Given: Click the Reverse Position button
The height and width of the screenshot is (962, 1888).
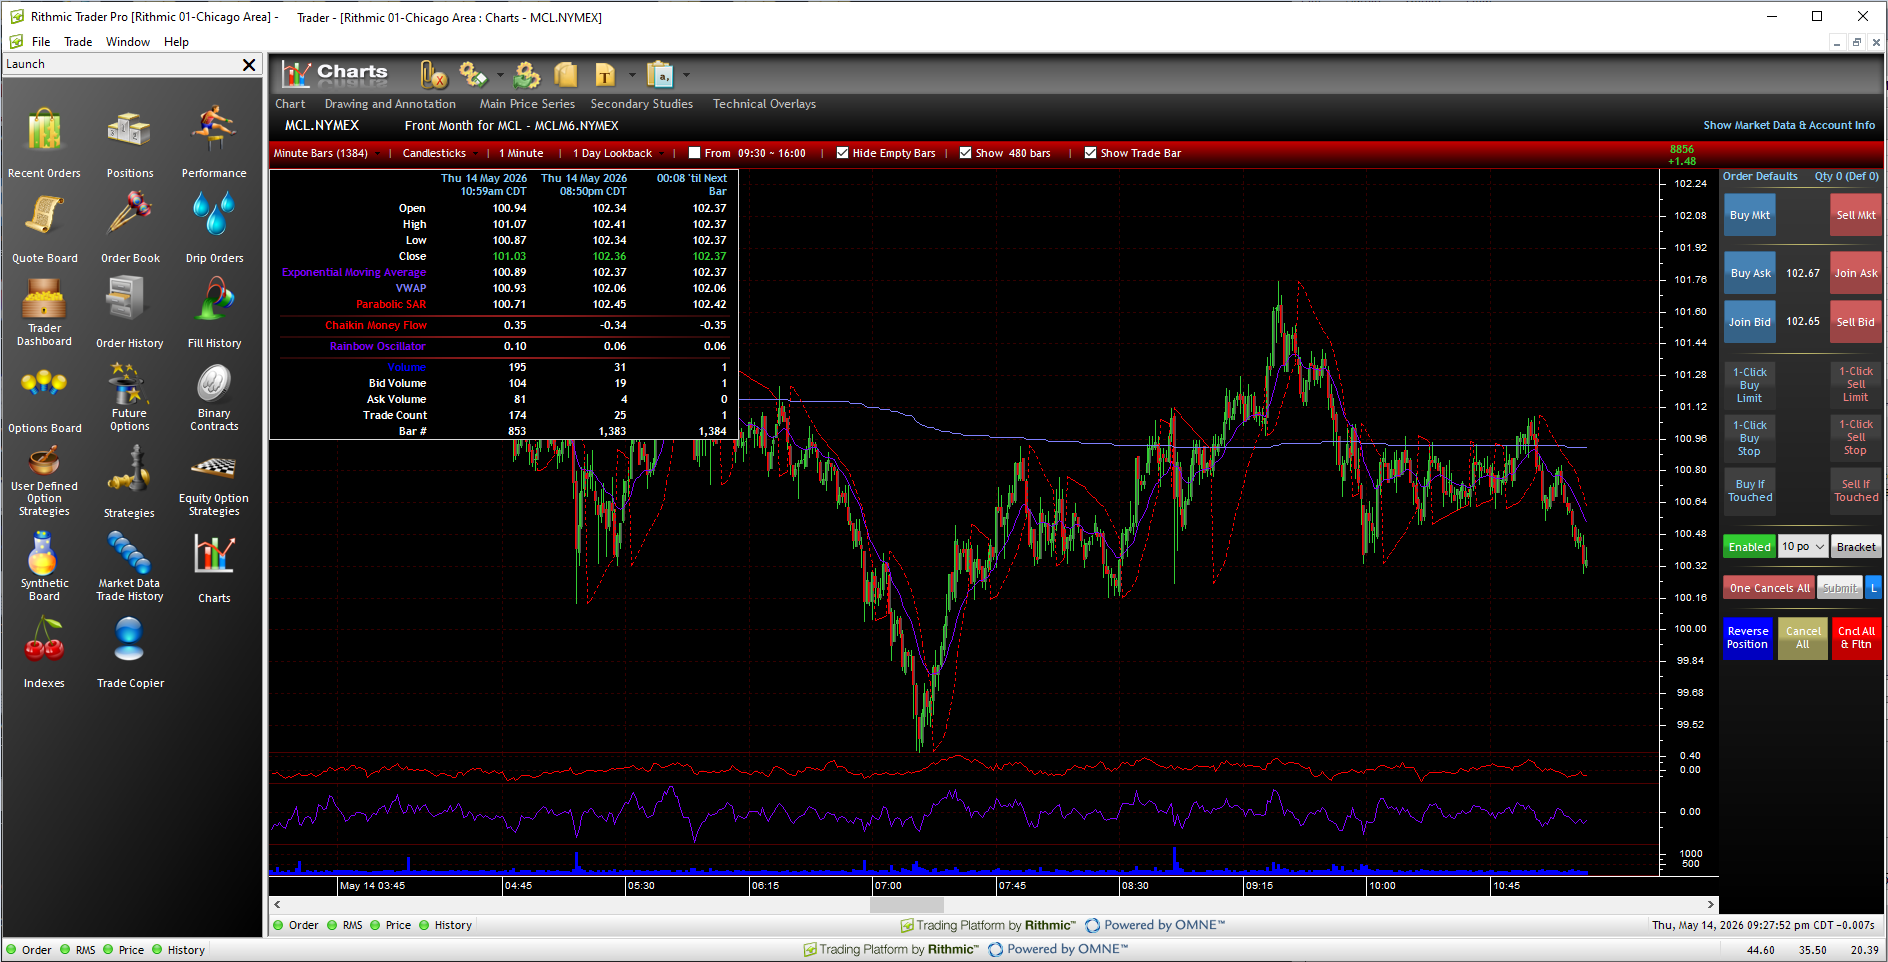Looking at the screenshot, I should tap(1748, 638).
